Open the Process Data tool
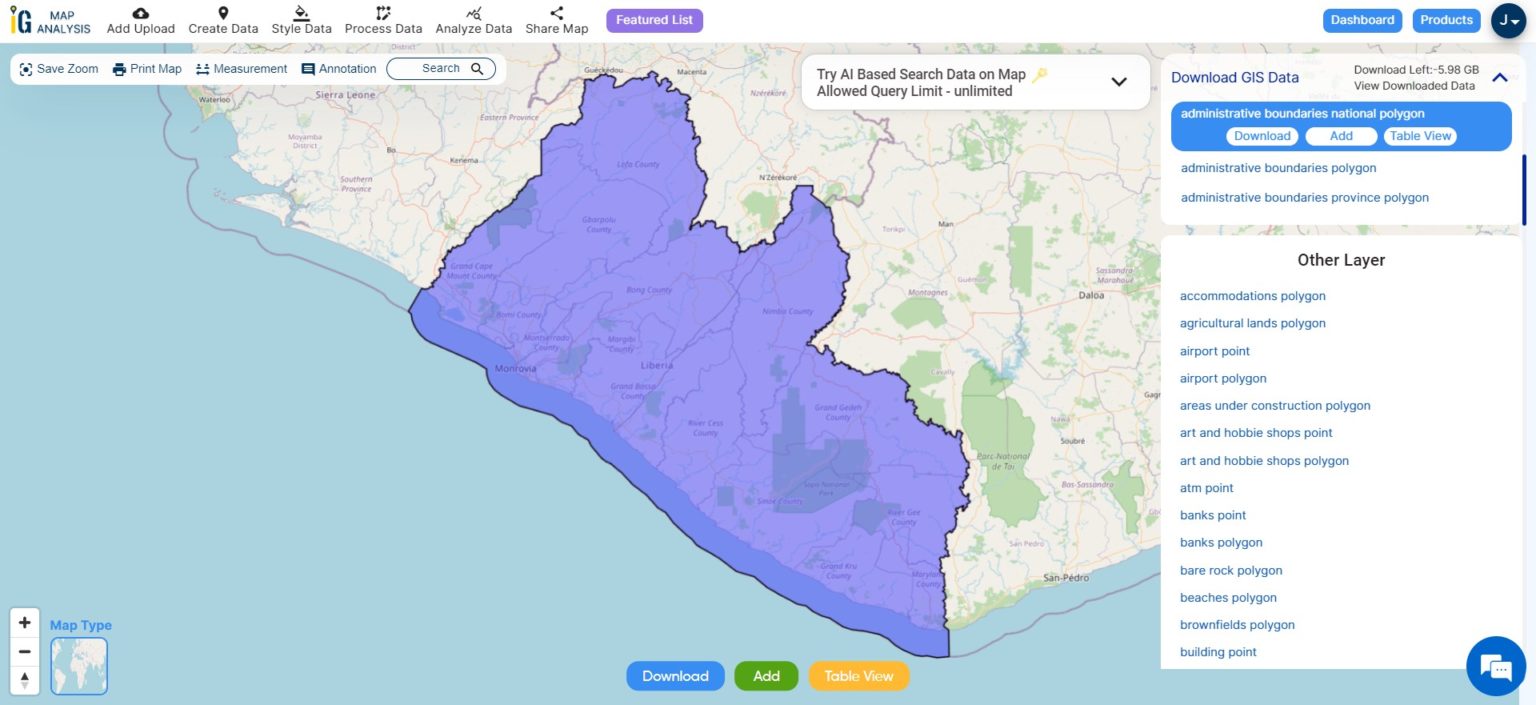 (381, 14)
